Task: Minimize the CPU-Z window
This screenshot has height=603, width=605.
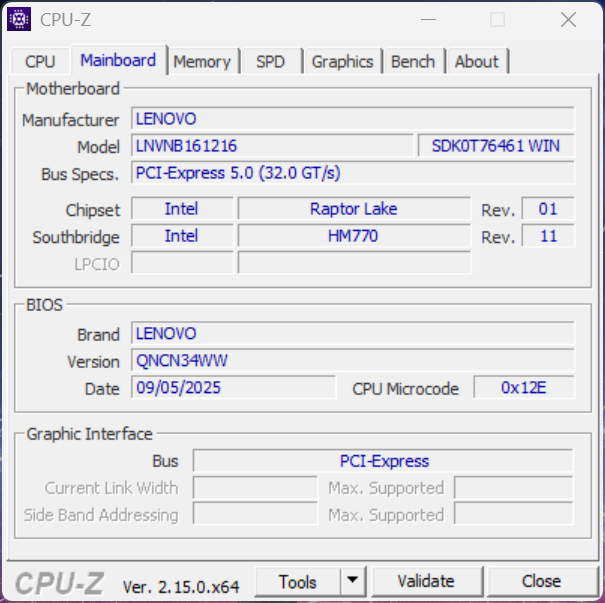Action: point(428,19)
